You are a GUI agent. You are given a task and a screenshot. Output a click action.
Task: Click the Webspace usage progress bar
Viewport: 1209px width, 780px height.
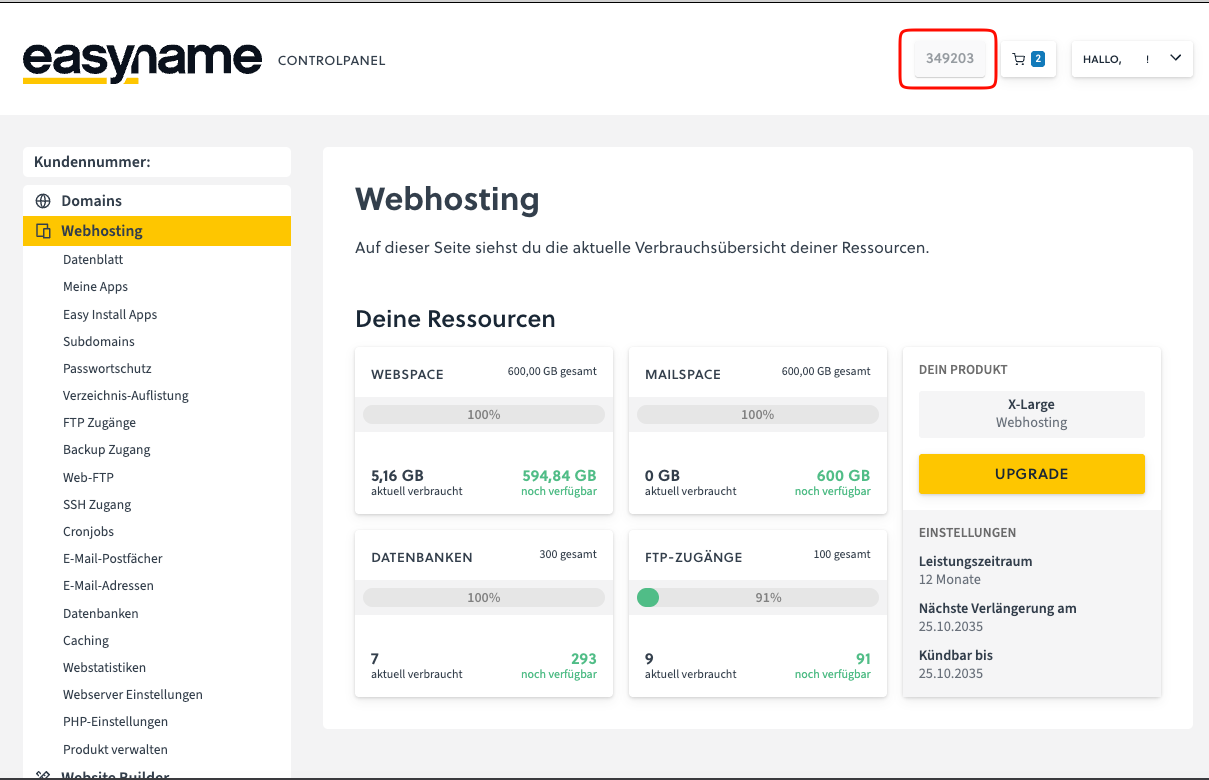[x=483, y=414]
